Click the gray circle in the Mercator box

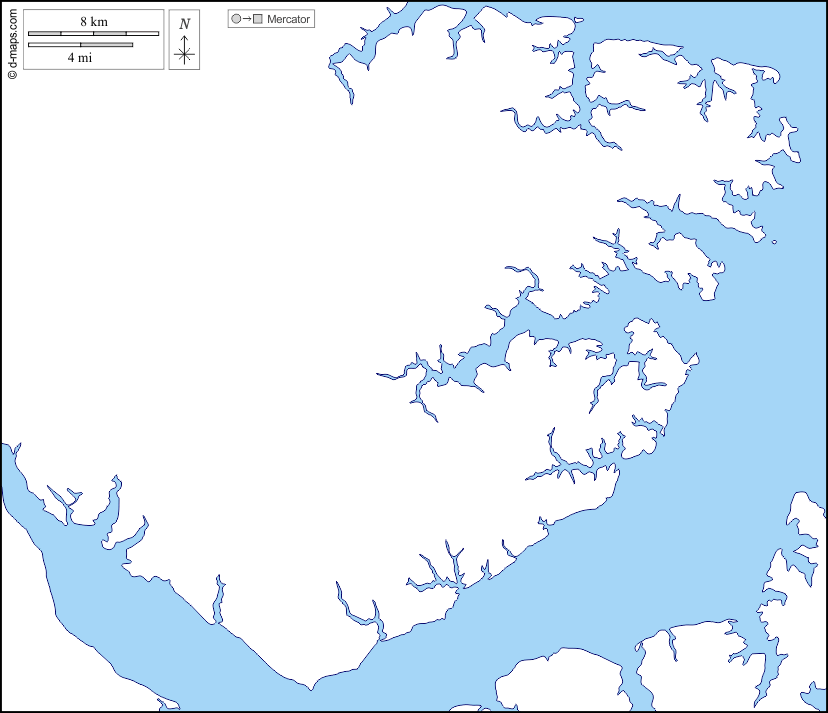pos(236,19)
